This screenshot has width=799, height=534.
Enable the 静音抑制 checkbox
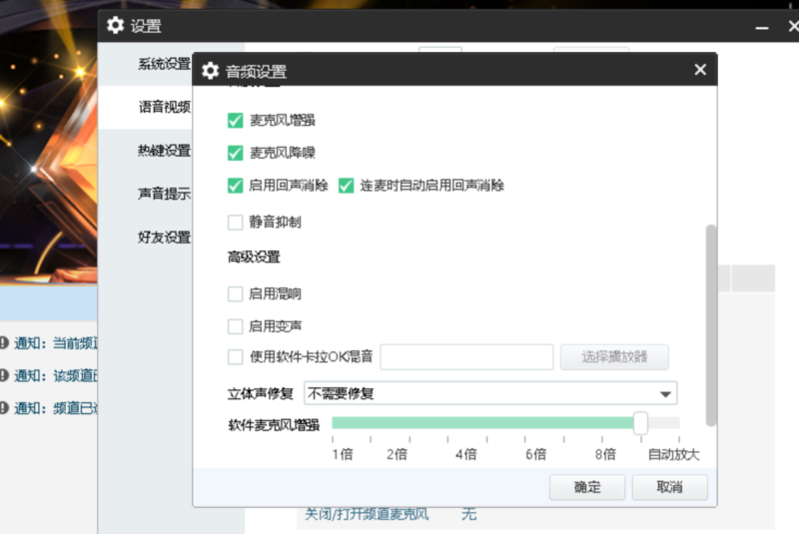coord(235,222)
